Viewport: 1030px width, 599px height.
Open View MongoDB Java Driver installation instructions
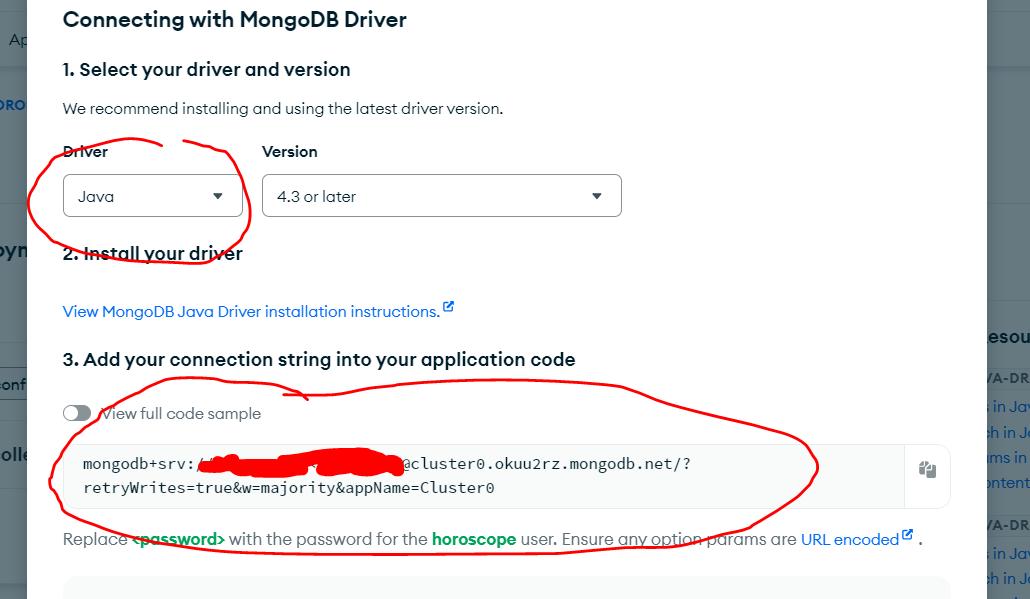[x=252, y=311]
